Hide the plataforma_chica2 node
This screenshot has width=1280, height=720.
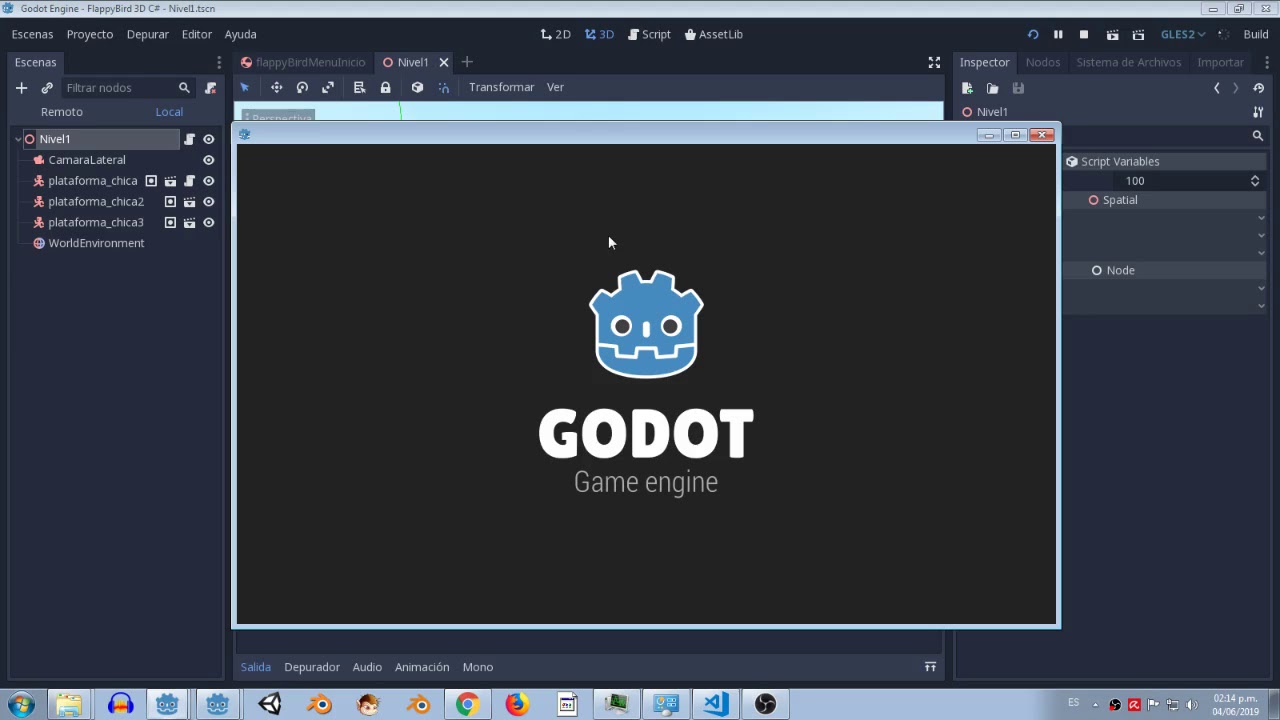209,202
